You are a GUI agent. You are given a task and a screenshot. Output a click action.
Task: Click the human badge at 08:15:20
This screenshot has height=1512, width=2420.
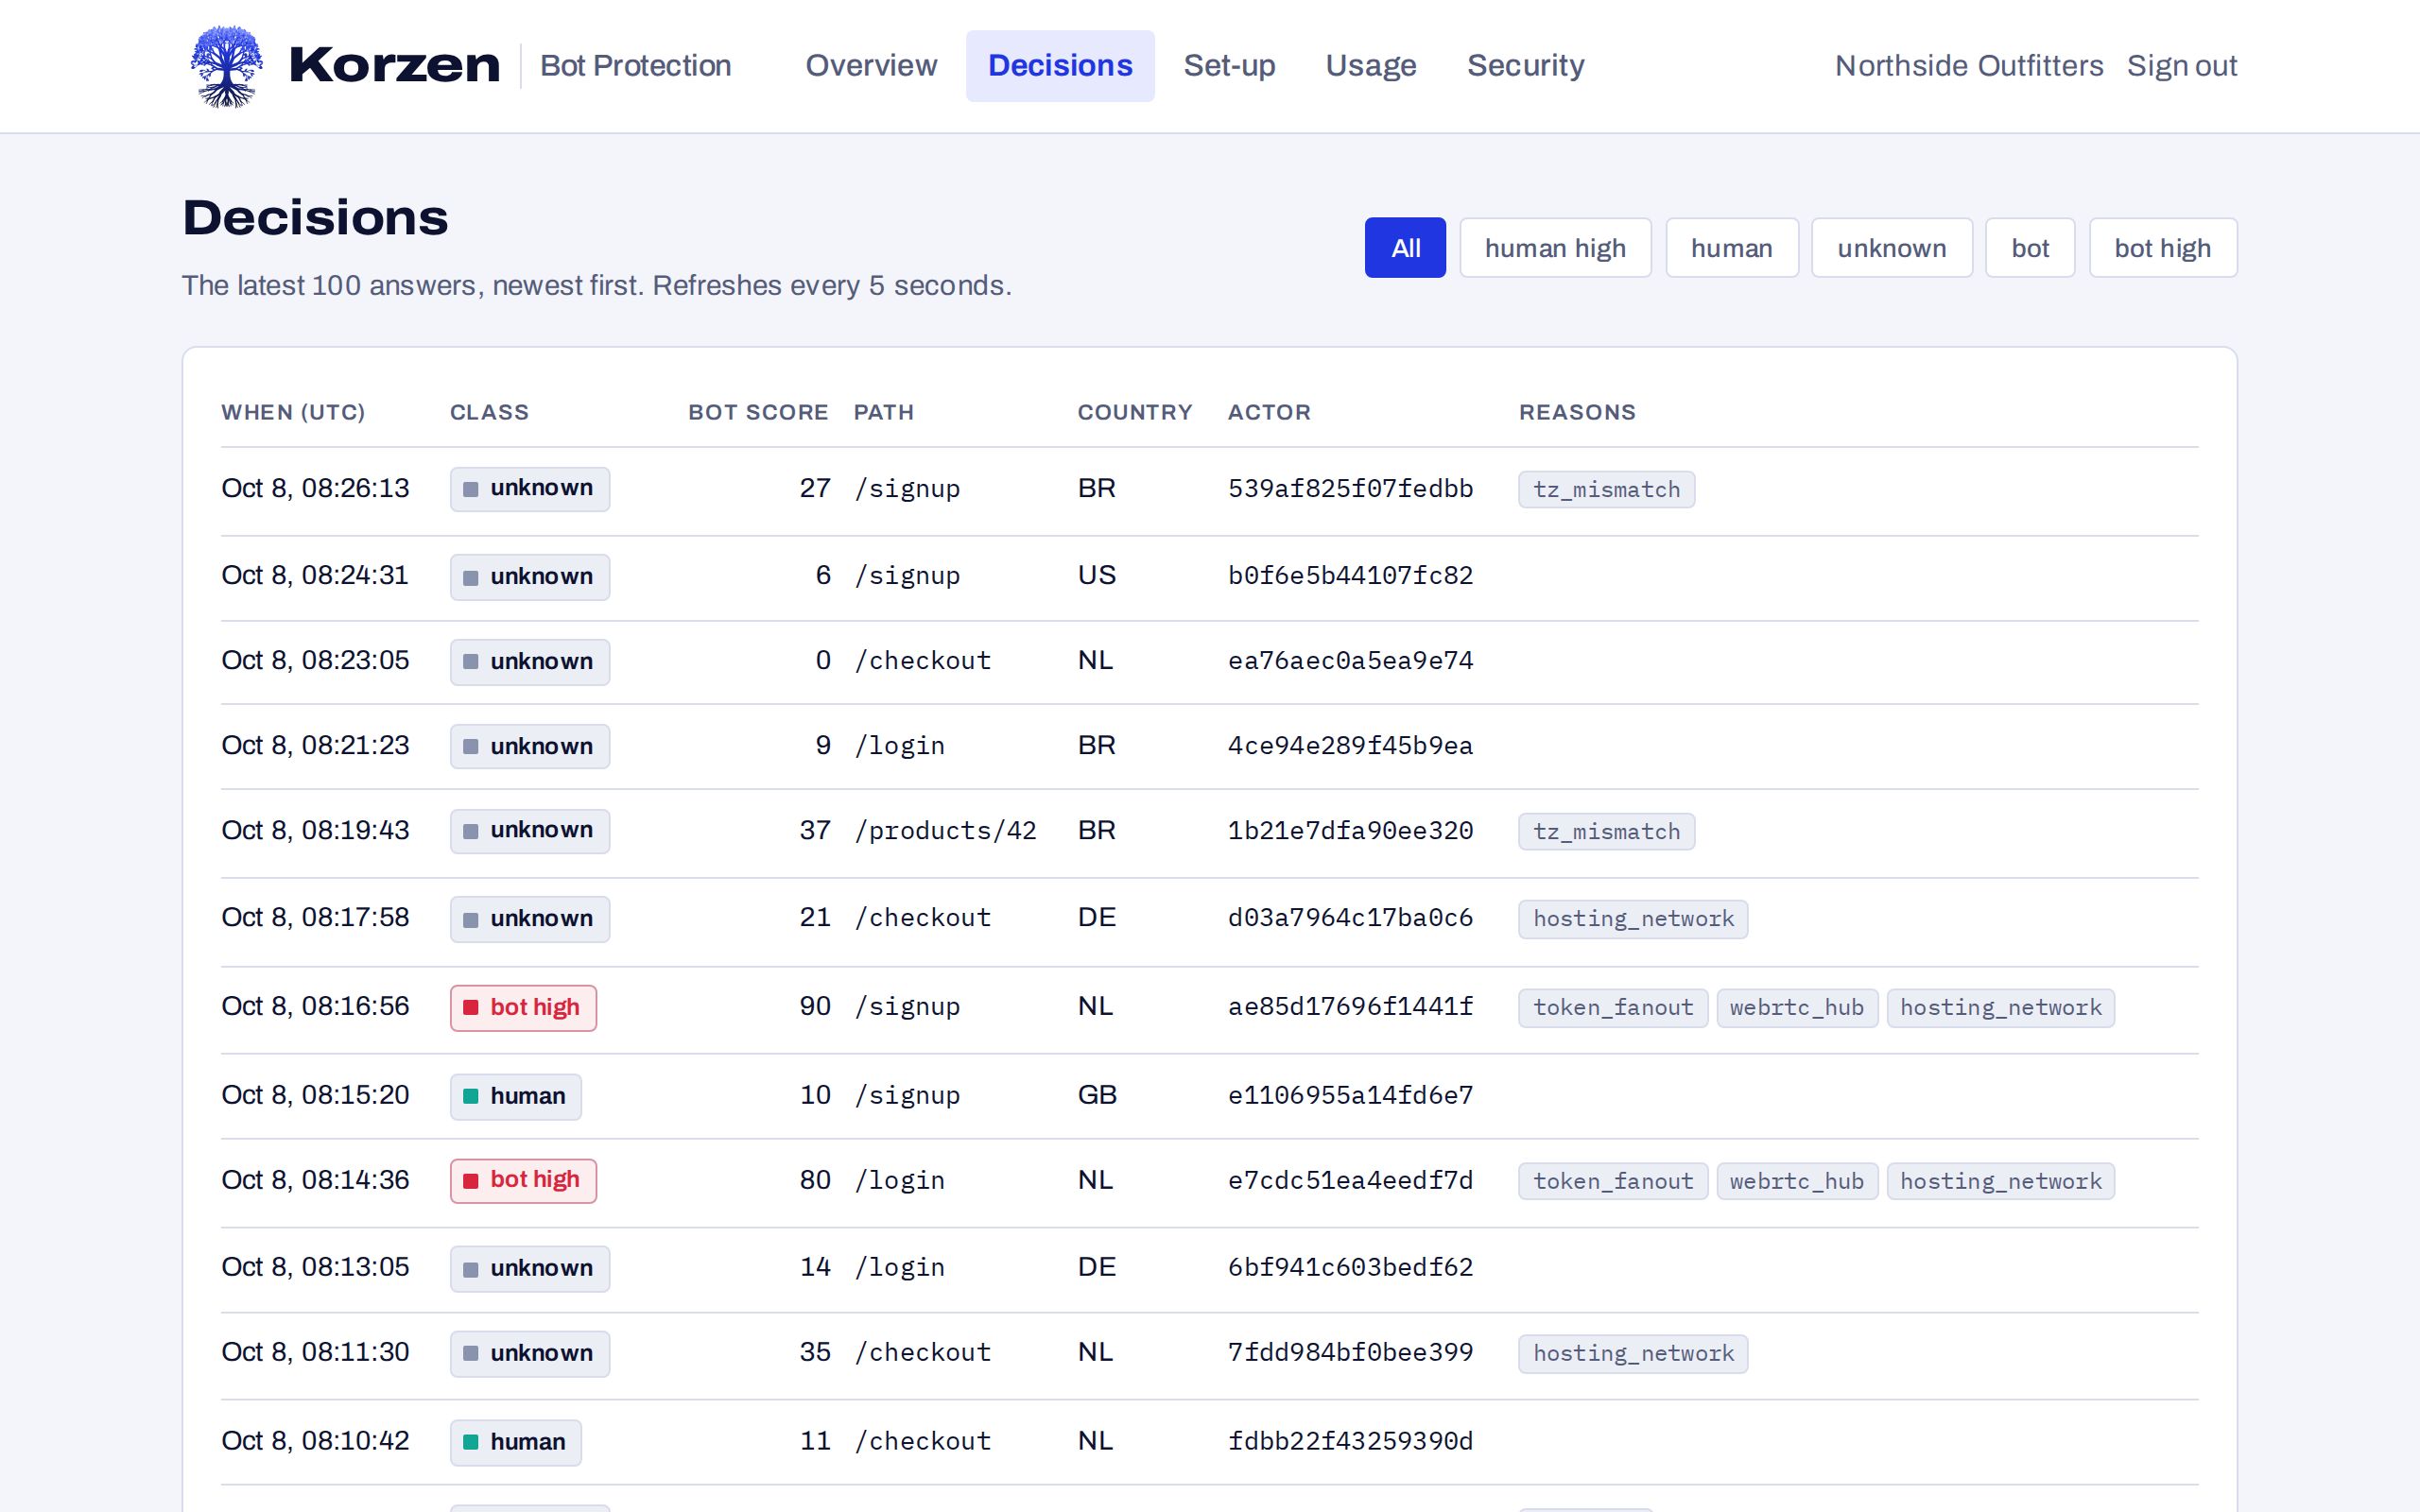[x=516, y=1096]
